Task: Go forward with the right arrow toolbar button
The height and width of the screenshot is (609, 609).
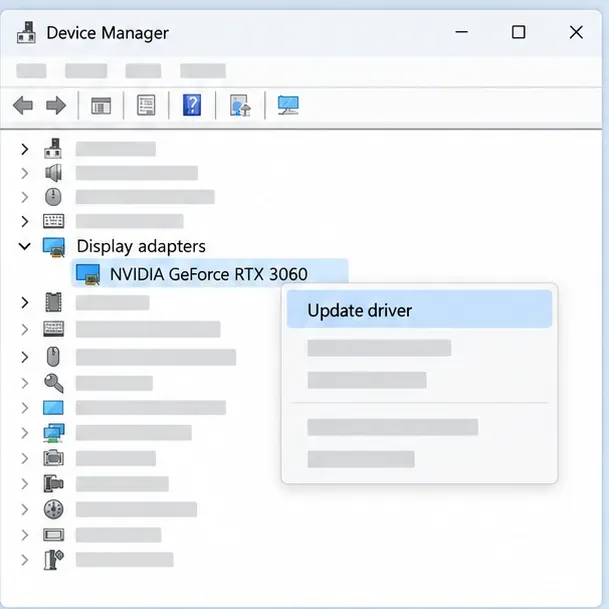Action: [56, 106]
